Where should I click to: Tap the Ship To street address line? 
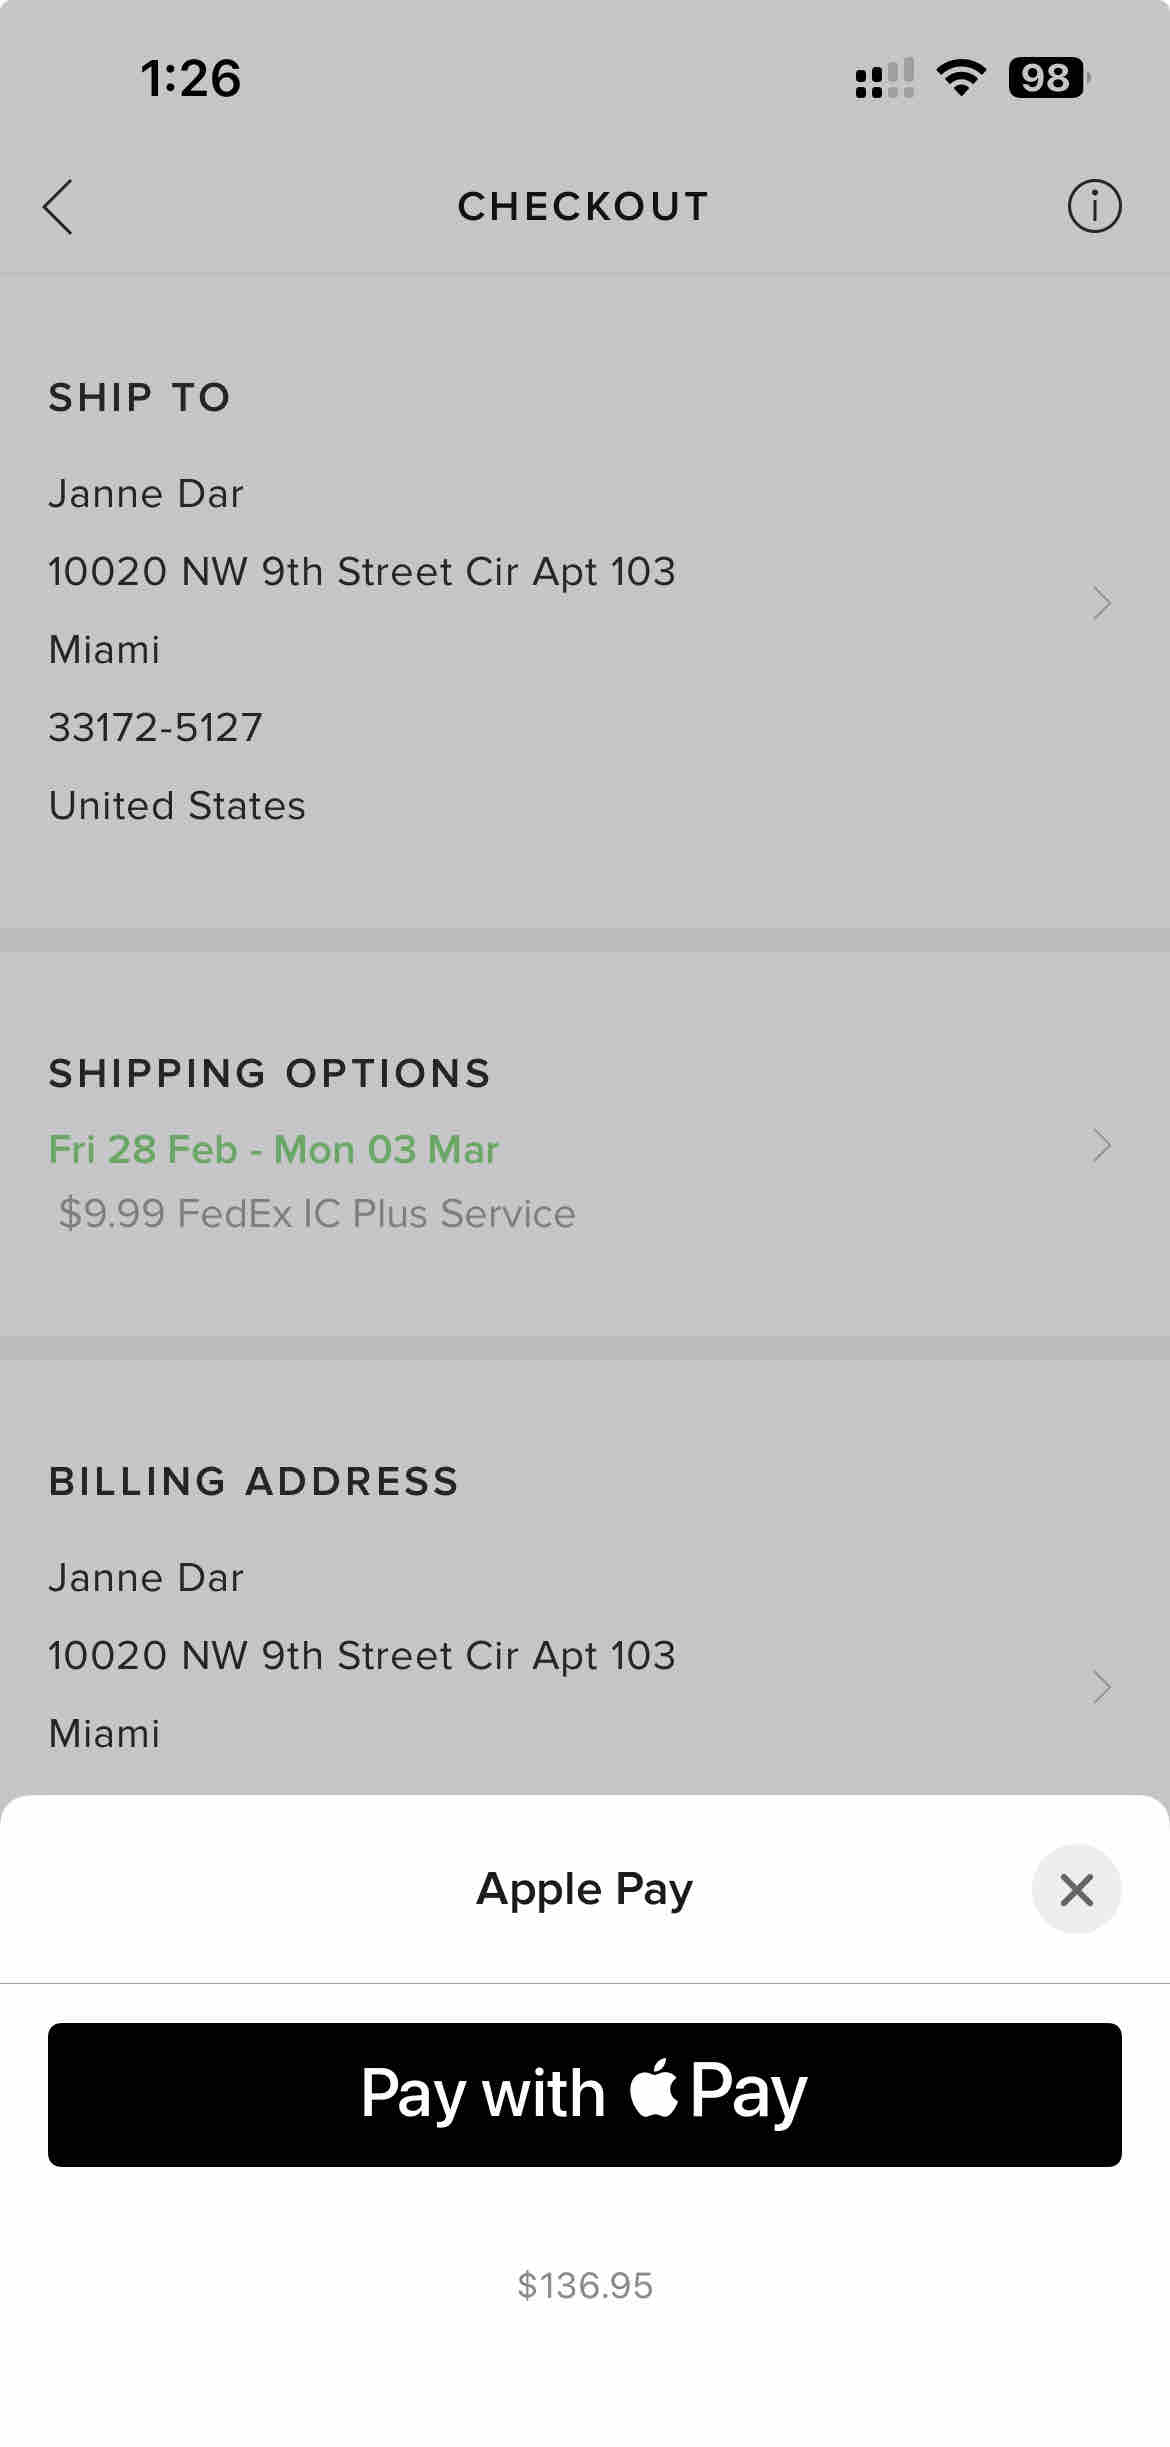(x=362, y=572)
